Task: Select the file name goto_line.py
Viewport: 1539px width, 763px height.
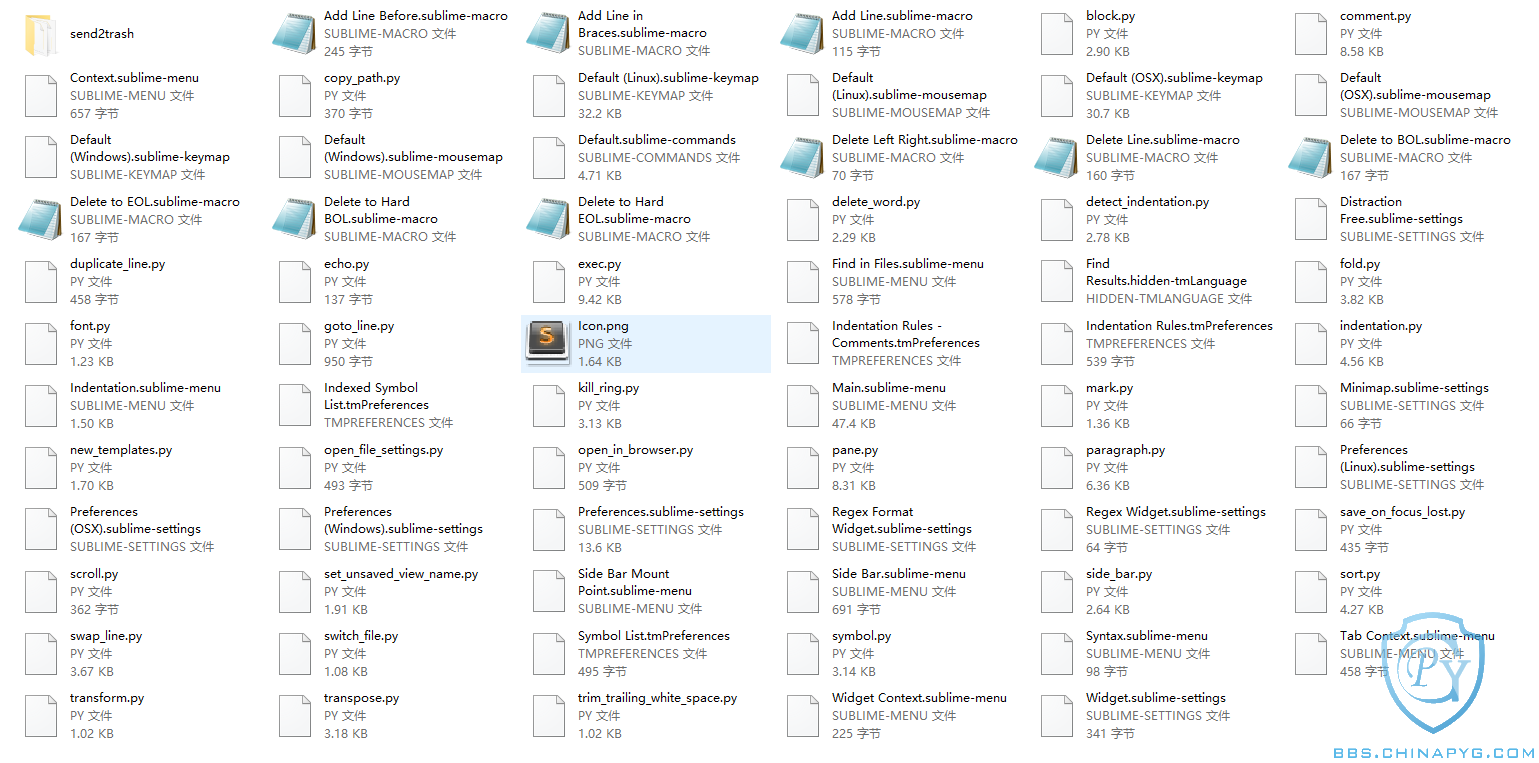Action: click(359, 326)
